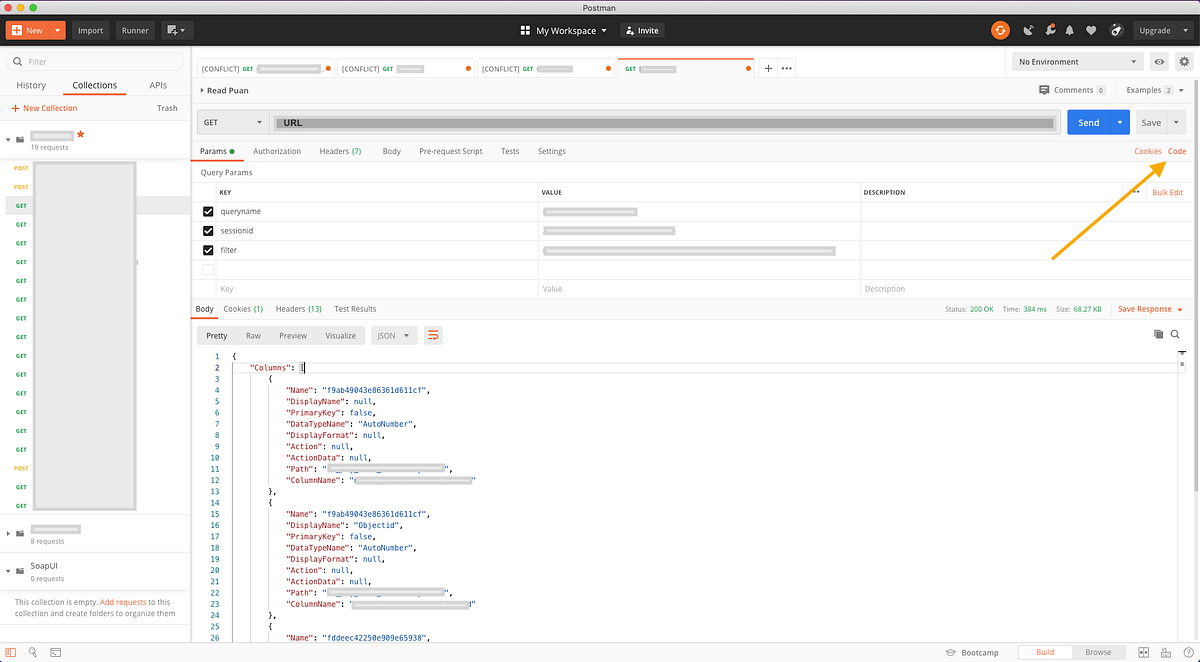Switch to the APIs sidebar tab
The width and height of the screenshot is (1200, 662).
point(158,85)
